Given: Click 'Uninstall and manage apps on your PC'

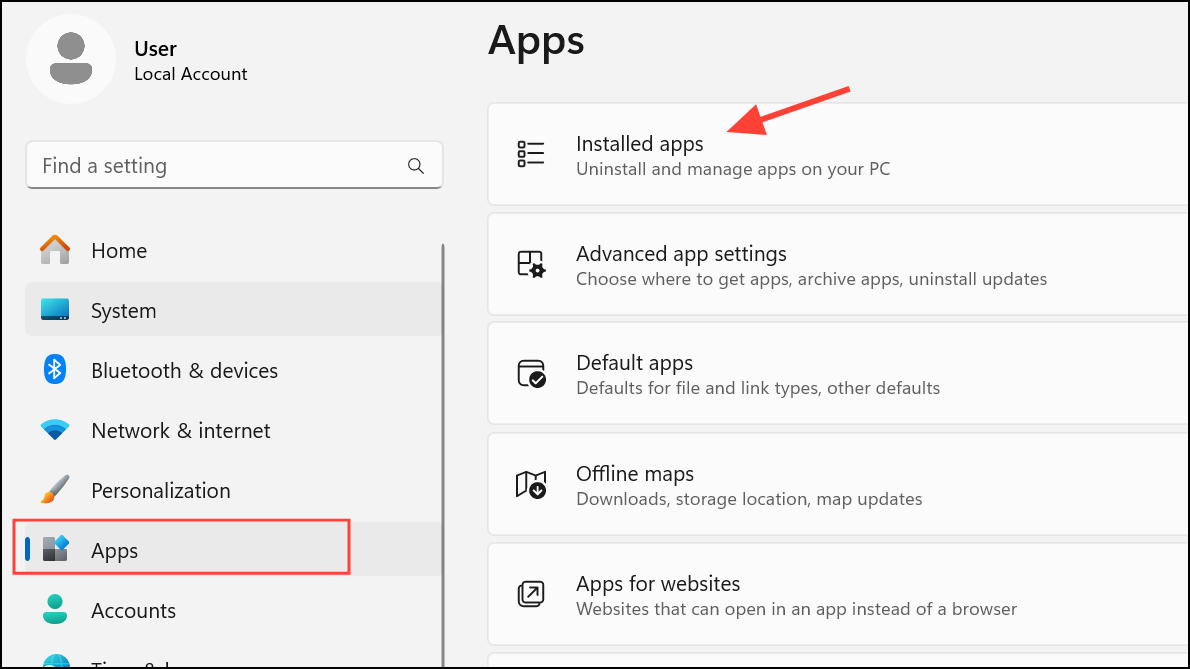Looking at the screenshot, I should pyautogui.click(x=732, y=168).
